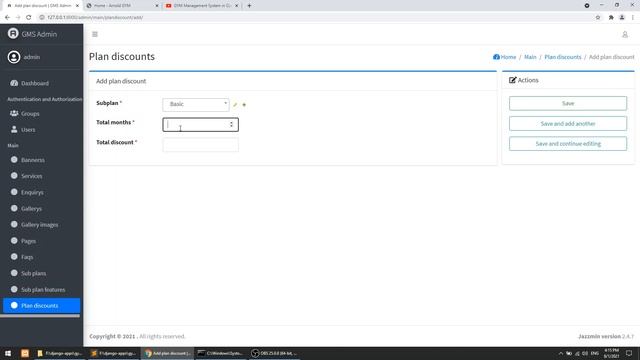Select Plan discounts in the sidebar

point(41,305)
